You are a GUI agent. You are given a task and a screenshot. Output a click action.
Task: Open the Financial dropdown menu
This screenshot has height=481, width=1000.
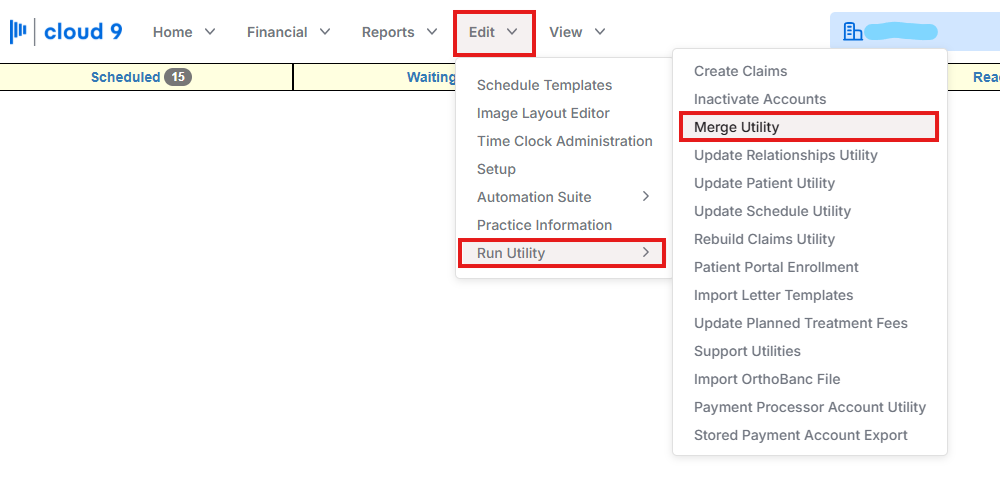(x=289, y=32)
